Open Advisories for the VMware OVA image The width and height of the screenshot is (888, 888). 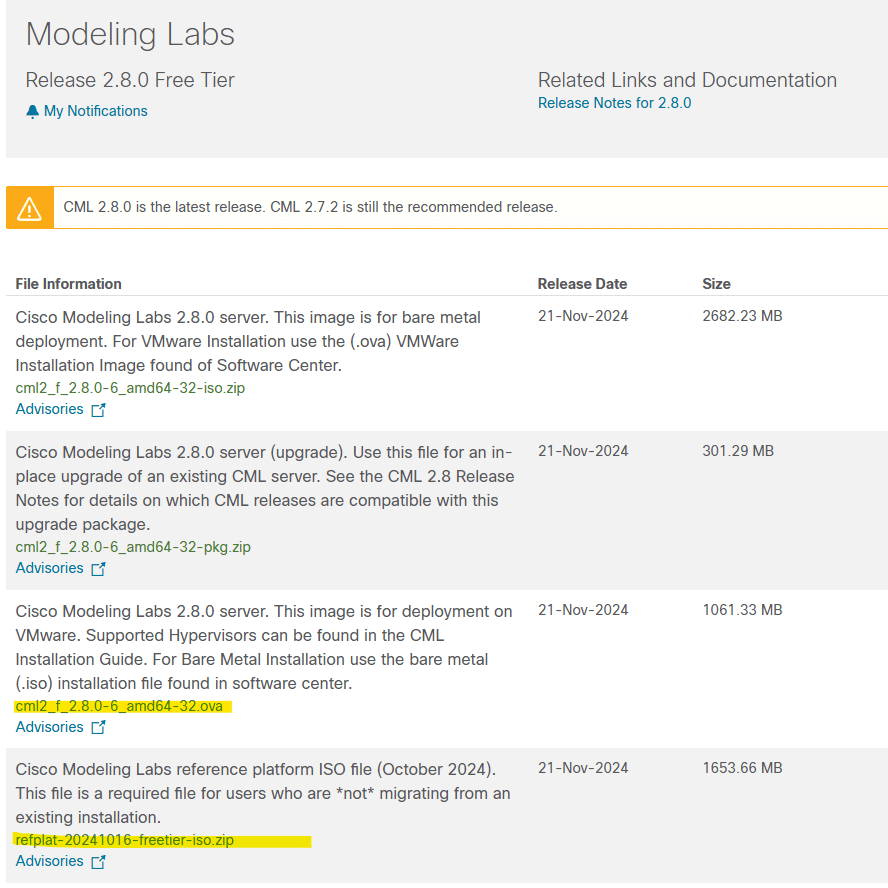click(x=50, y=727)
